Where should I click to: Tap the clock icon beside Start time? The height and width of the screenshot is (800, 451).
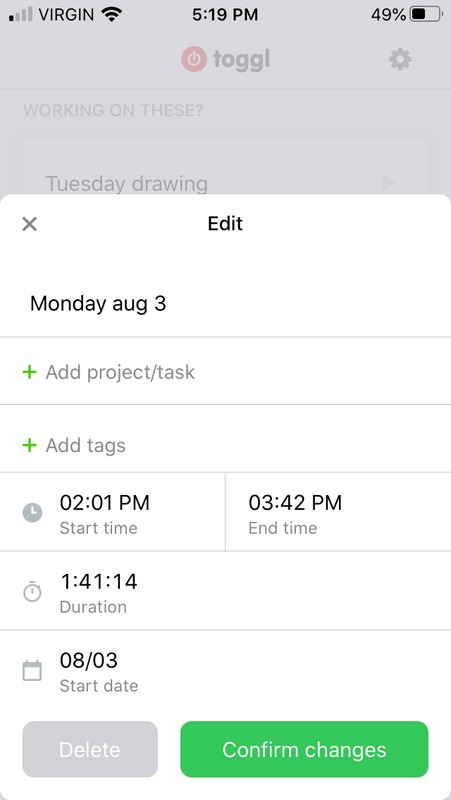click(32, 512)
